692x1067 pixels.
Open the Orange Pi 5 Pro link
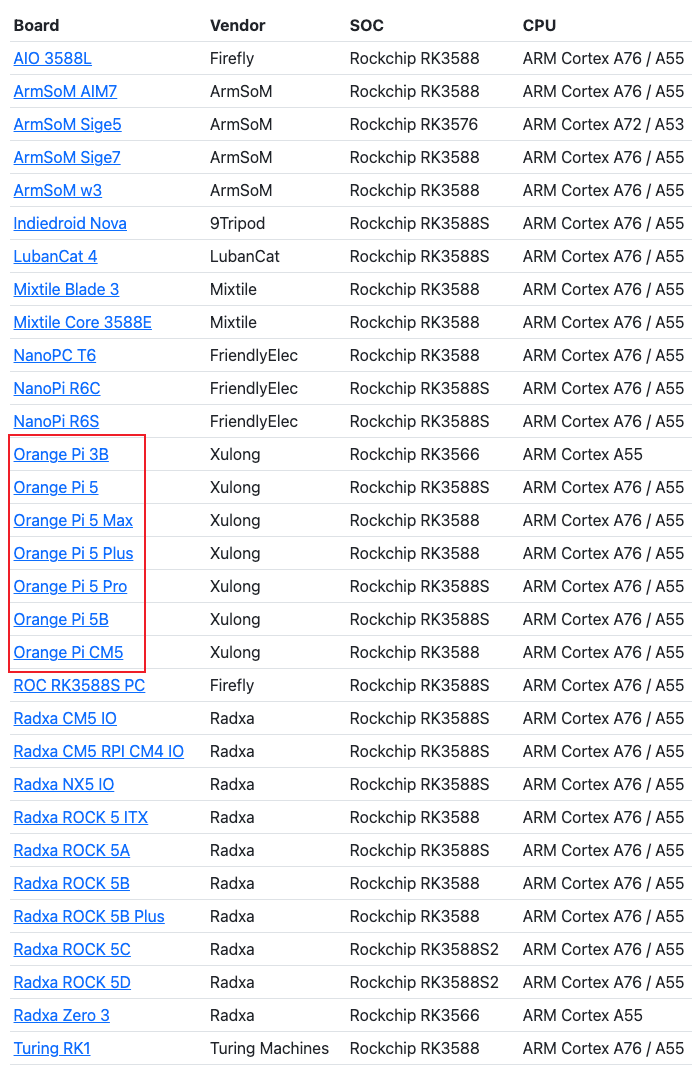[70, 587]
